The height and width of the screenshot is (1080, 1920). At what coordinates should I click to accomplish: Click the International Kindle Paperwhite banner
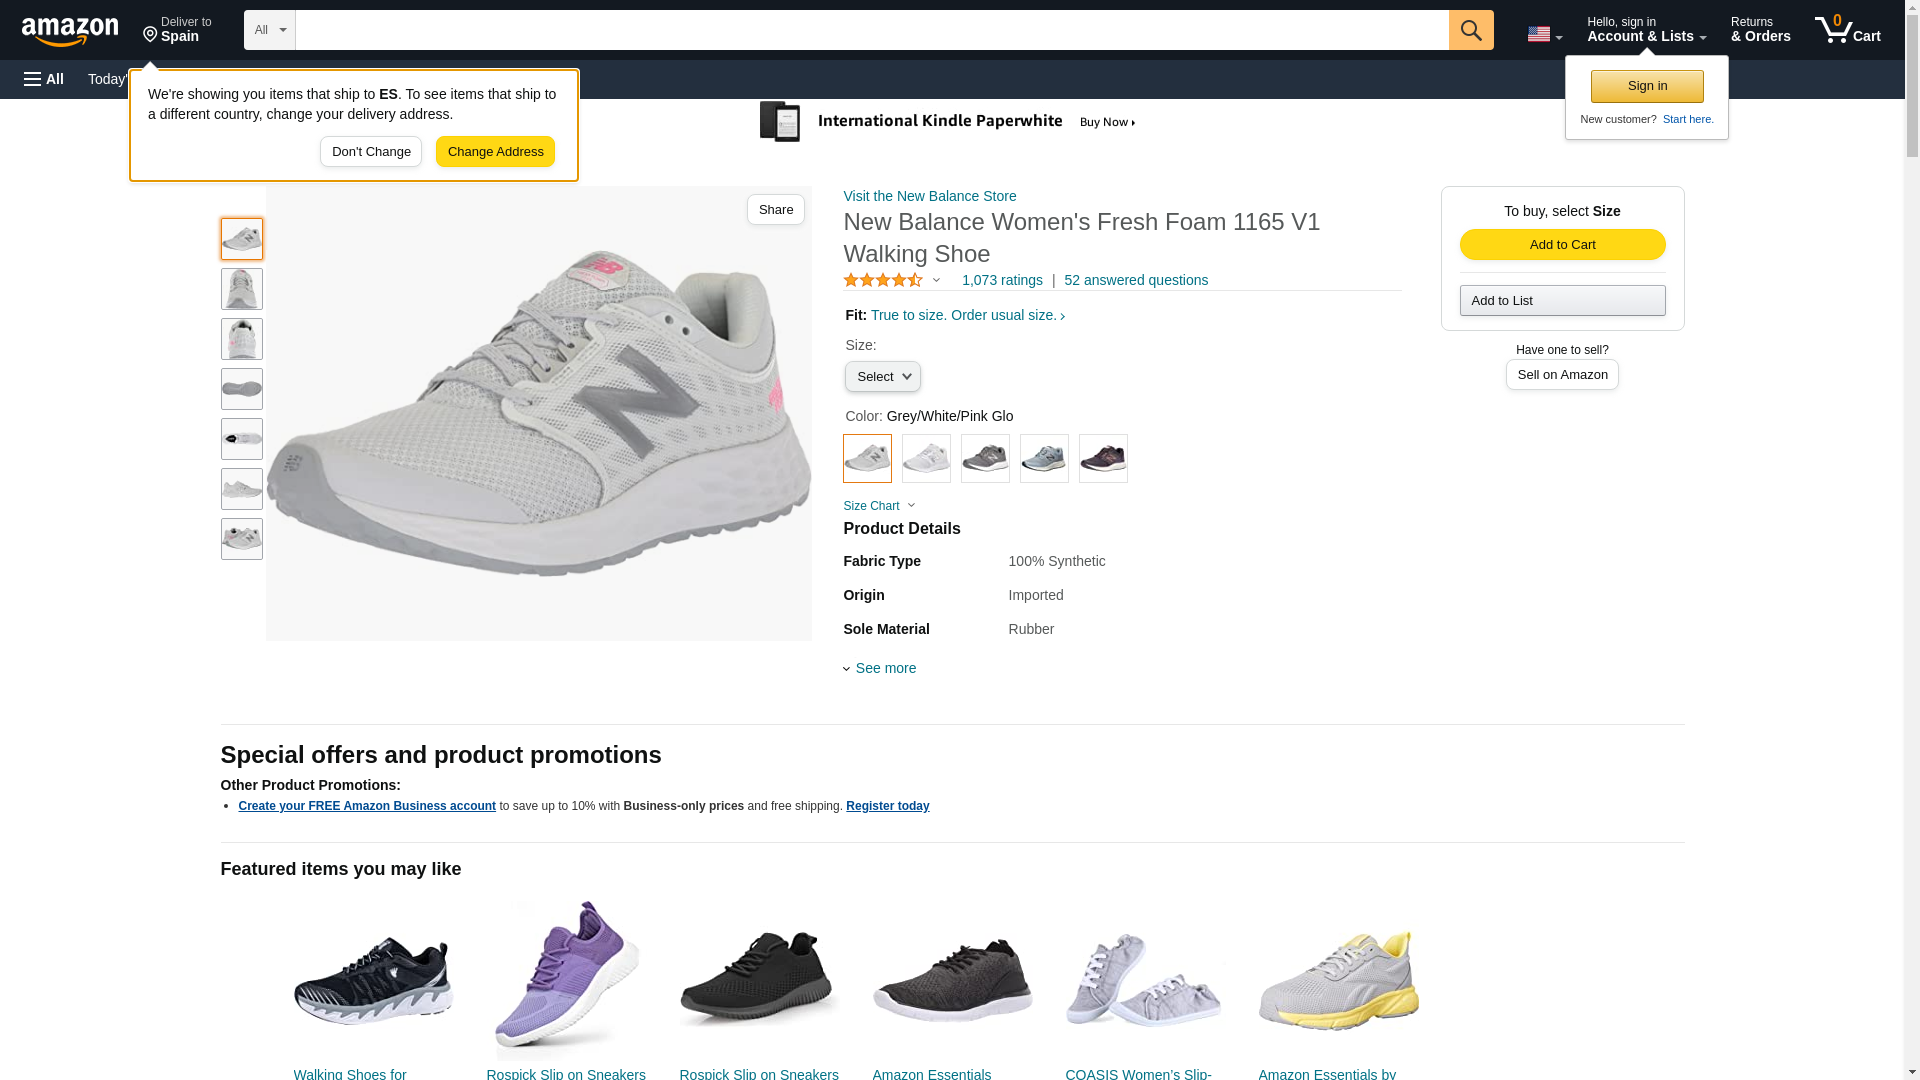[x=948, y=122]
